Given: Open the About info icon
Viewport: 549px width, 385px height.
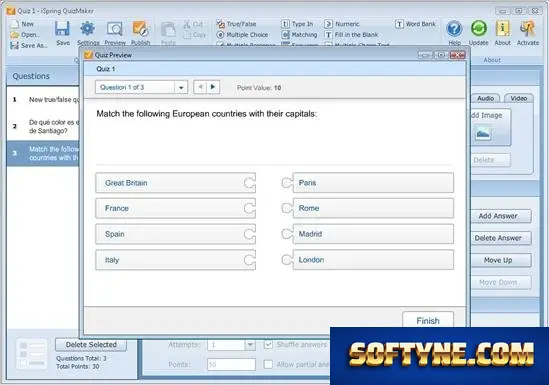Looking at the screenshot, I should pyautogui.click(x=502, y=29).
